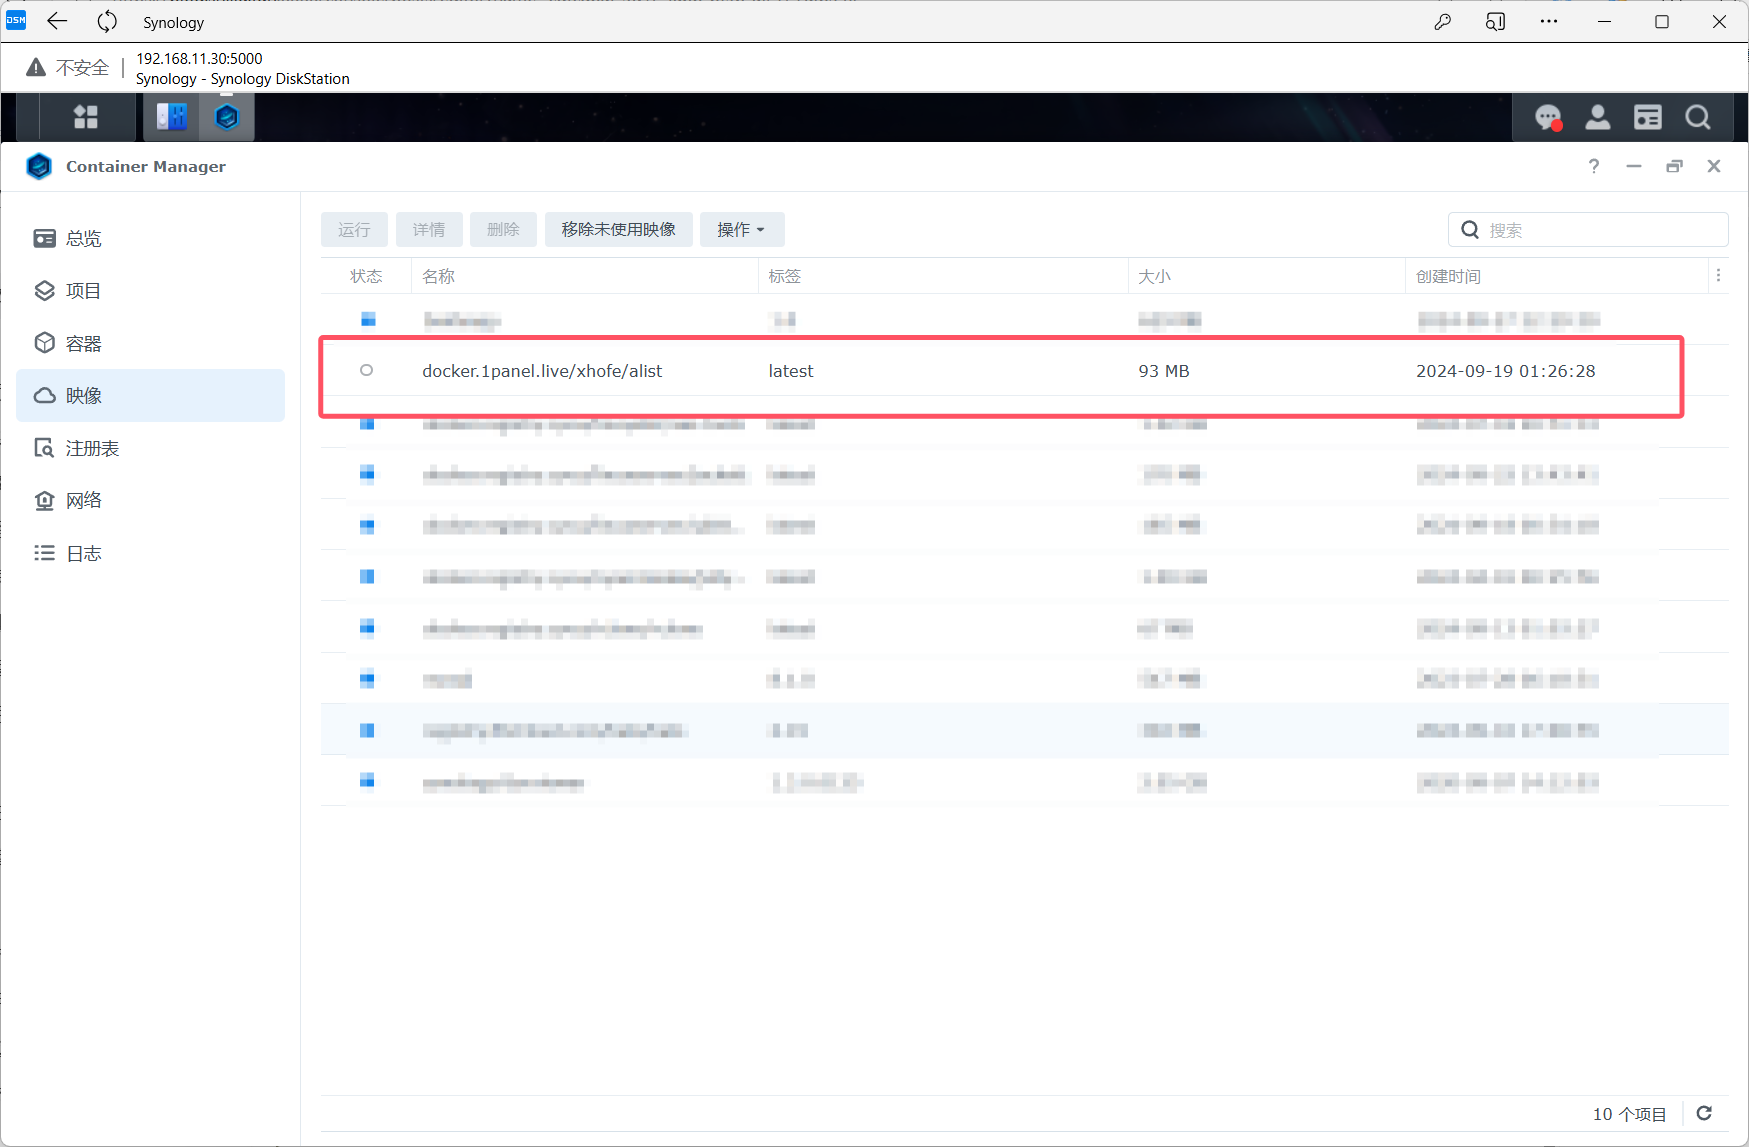Open the 注册表 registry section

[92, 449]
